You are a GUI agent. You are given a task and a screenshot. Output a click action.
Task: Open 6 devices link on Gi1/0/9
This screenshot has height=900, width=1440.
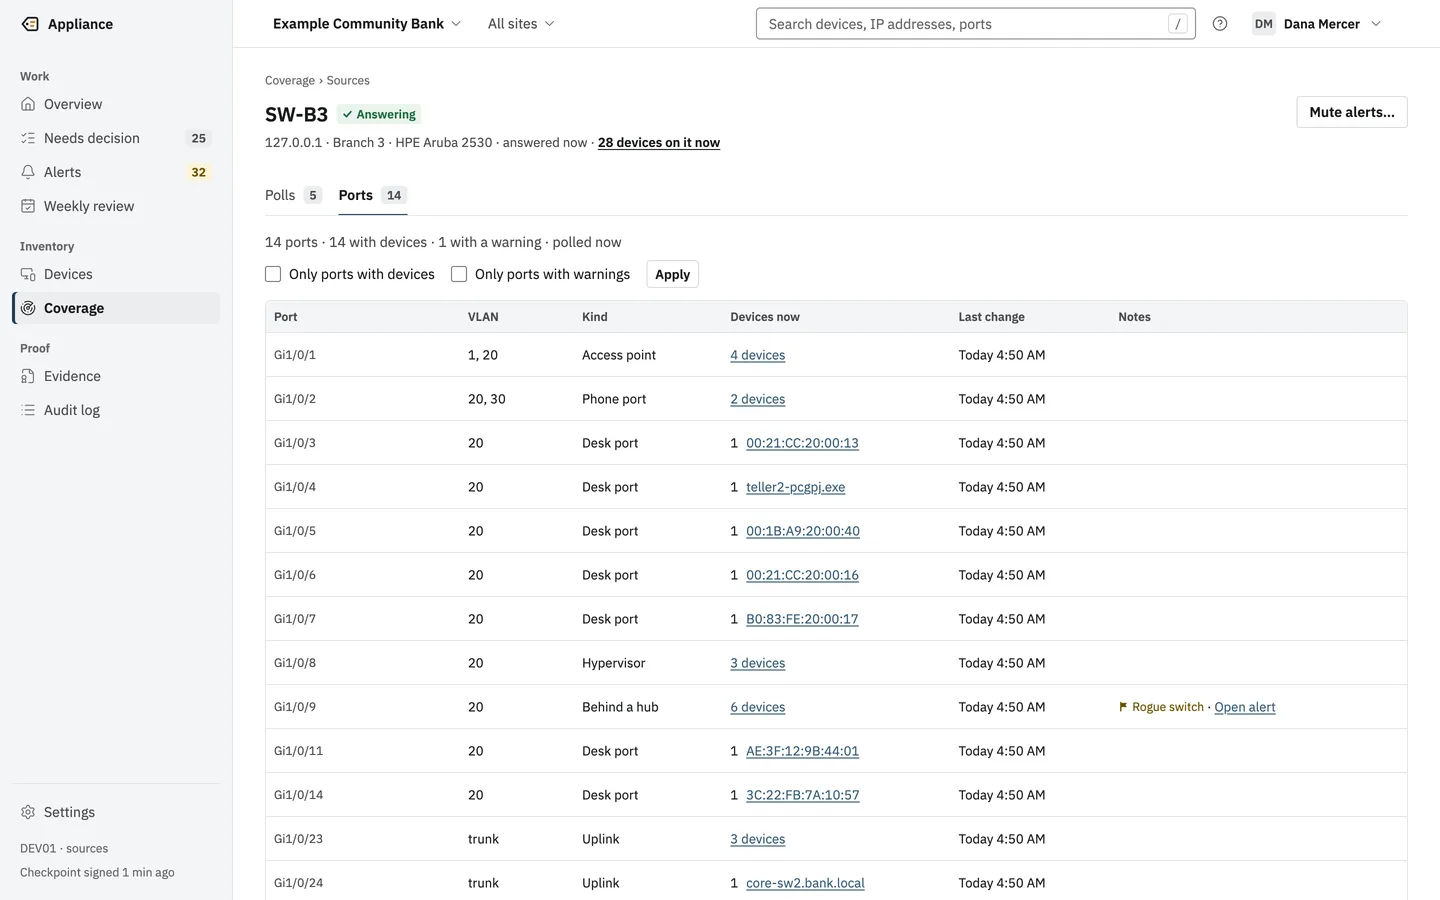[x=758, y=707]
